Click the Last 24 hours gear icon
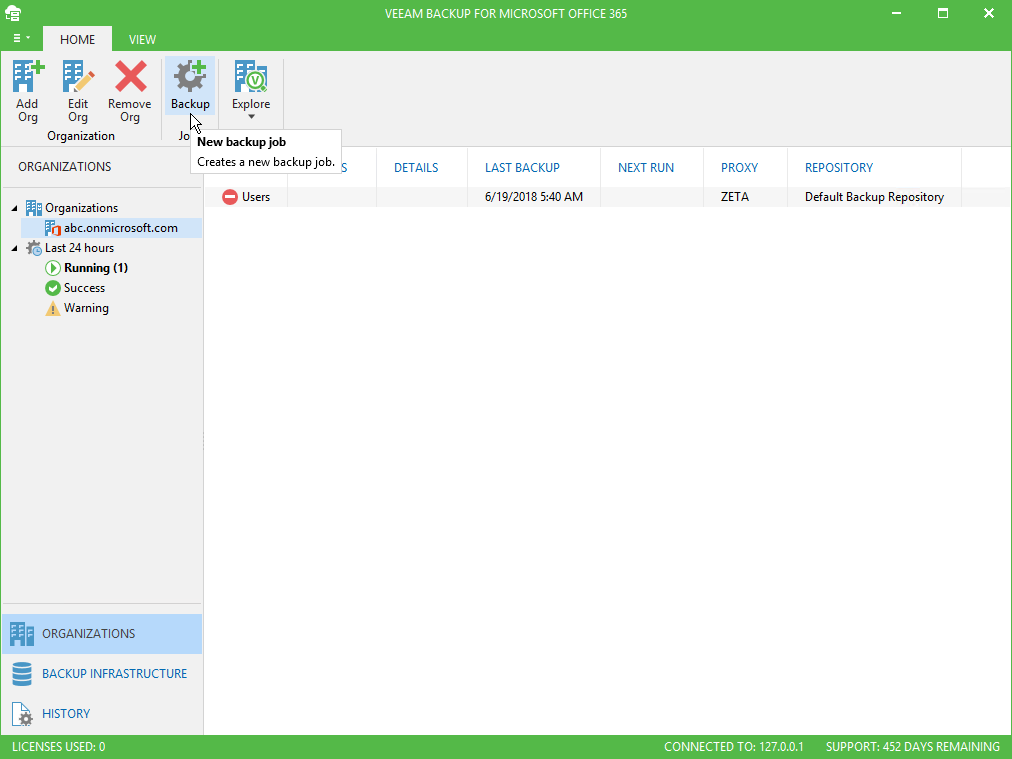Screen dimensions: 1012x759 pyautogui.click(x=34, y=248)
